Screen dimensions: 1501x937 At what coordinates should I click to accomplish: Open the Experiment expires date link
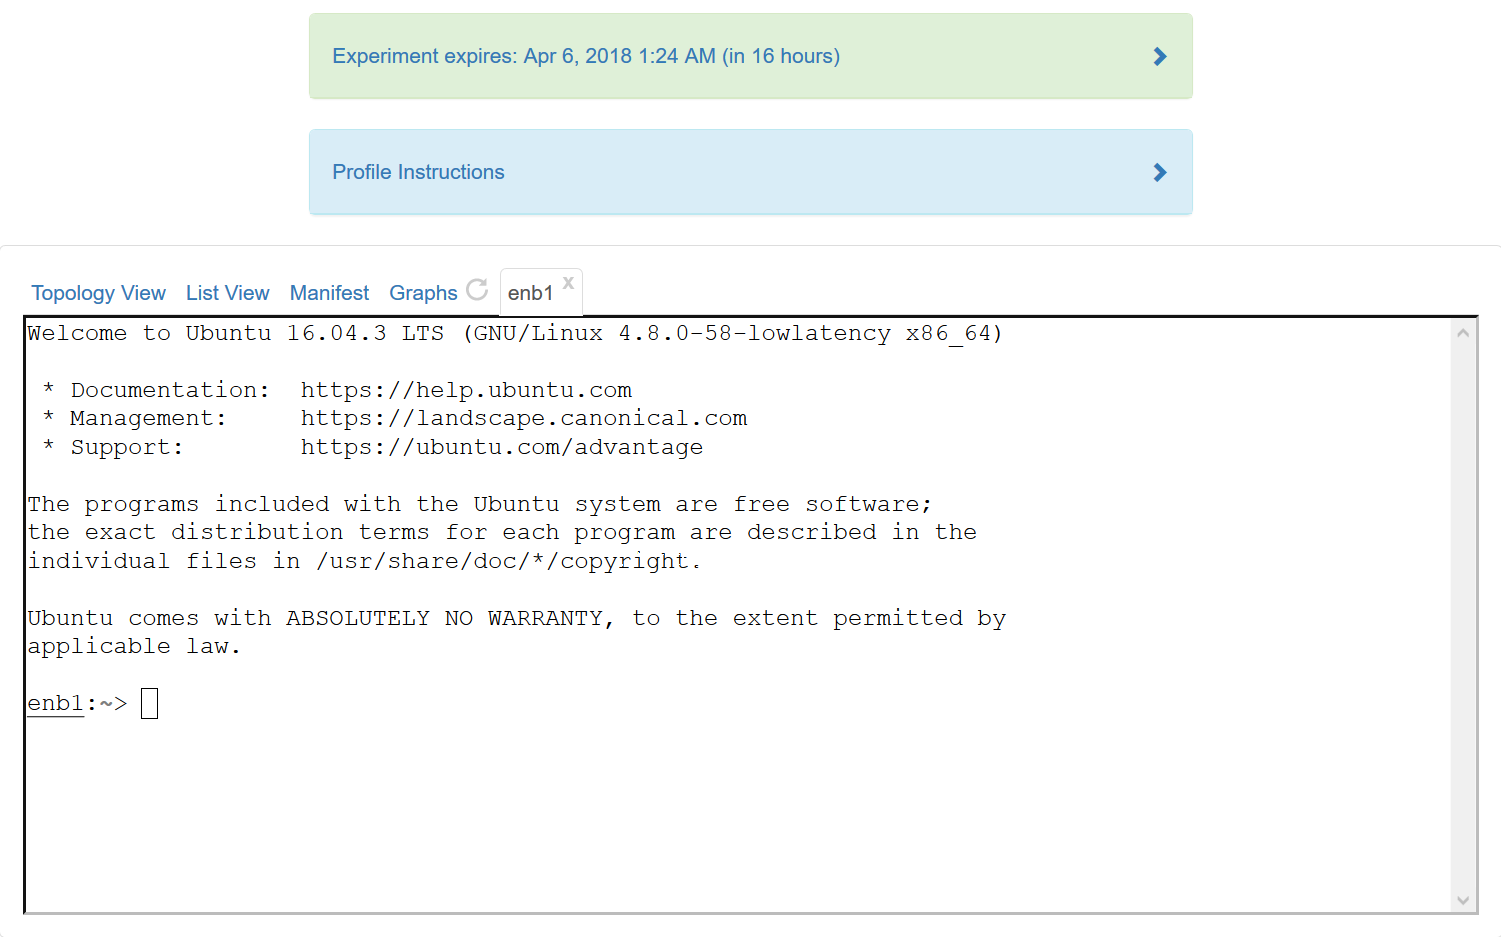[x=586, y=56]
